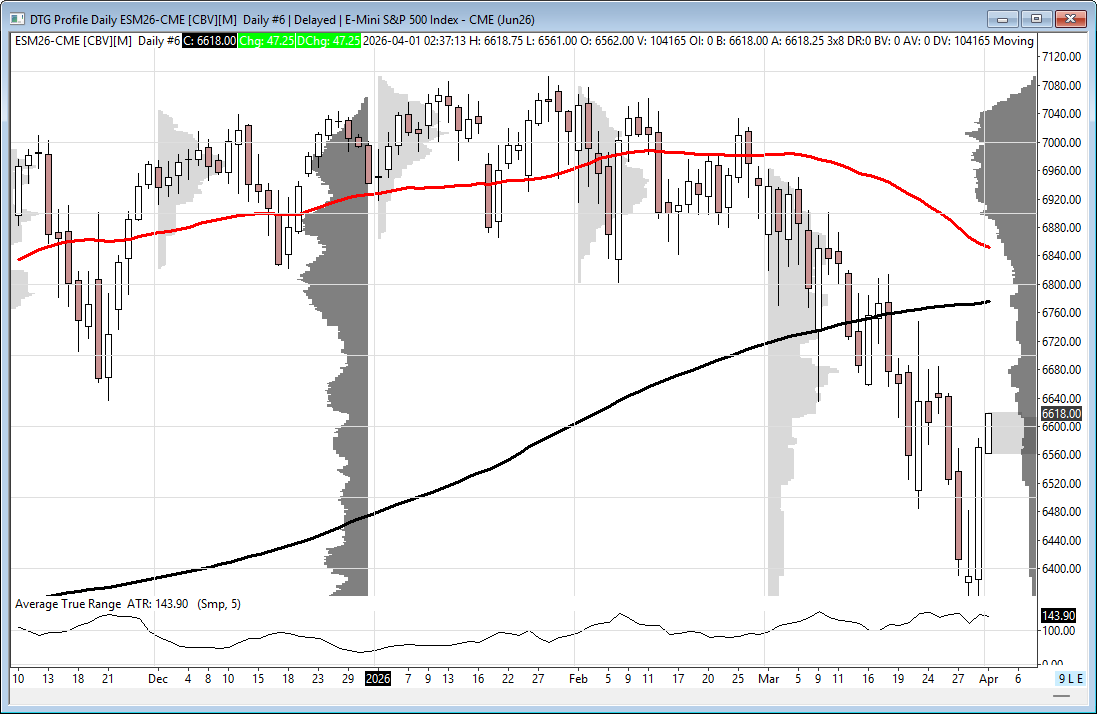Click the highlighted 2026 year marker on time axis

click(378, 678)
